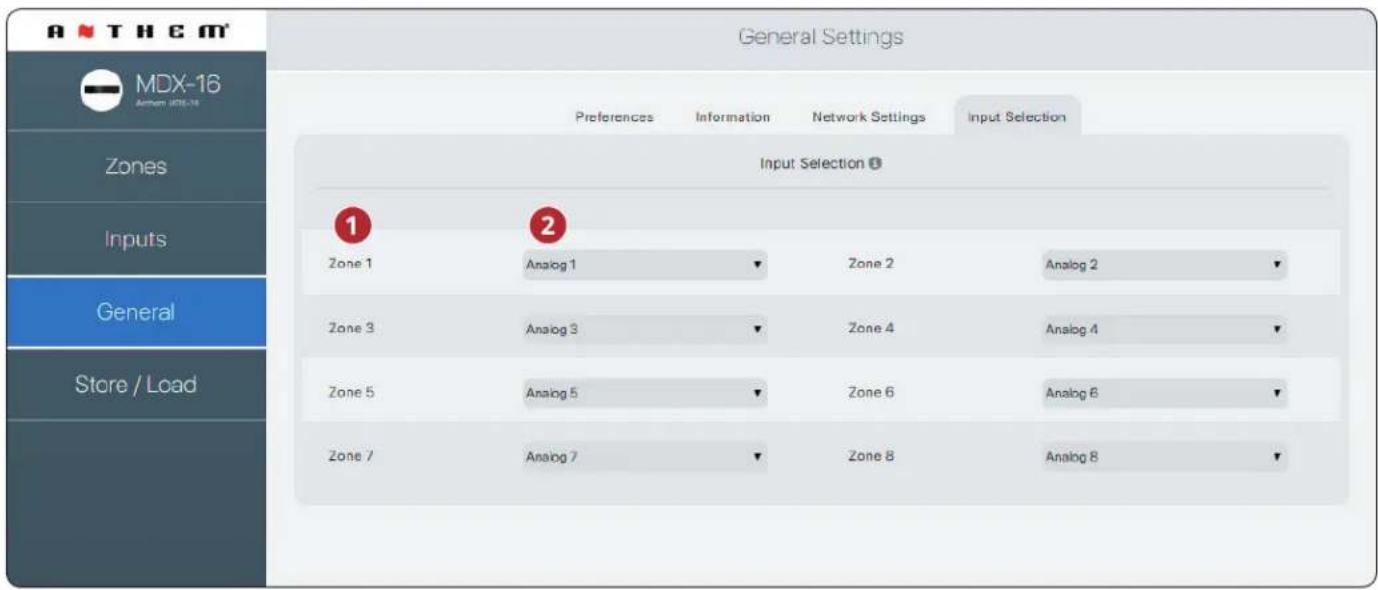Click the Zone 7 label
The height and width of the screenshot is (590, 1378).
pos(351,456)
